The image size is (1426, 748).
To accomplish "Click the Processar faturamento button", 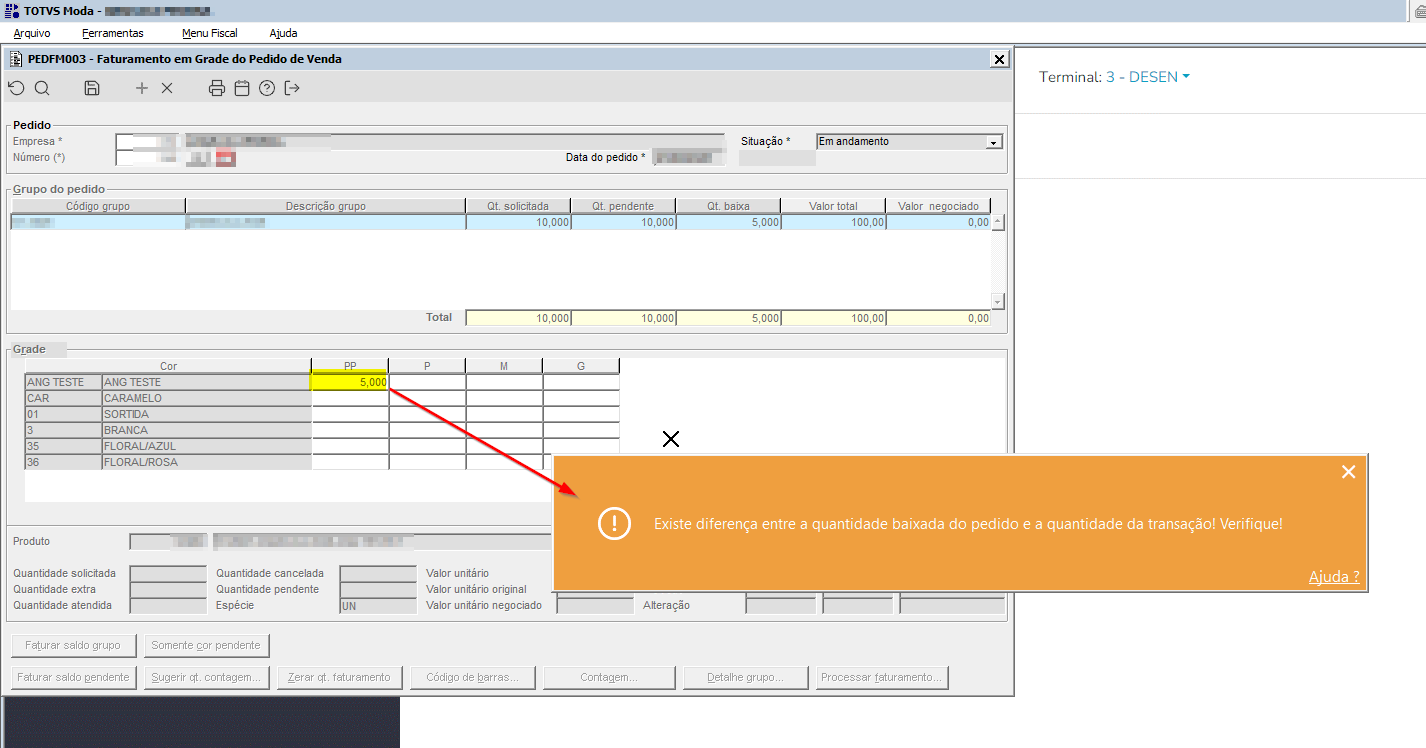I will click(x=881, y=677).
